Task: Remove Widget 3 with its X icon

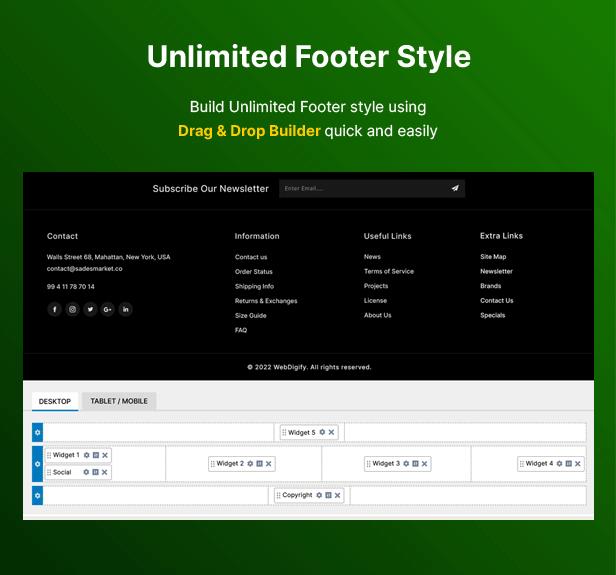Action: click(x=425, y=463)
